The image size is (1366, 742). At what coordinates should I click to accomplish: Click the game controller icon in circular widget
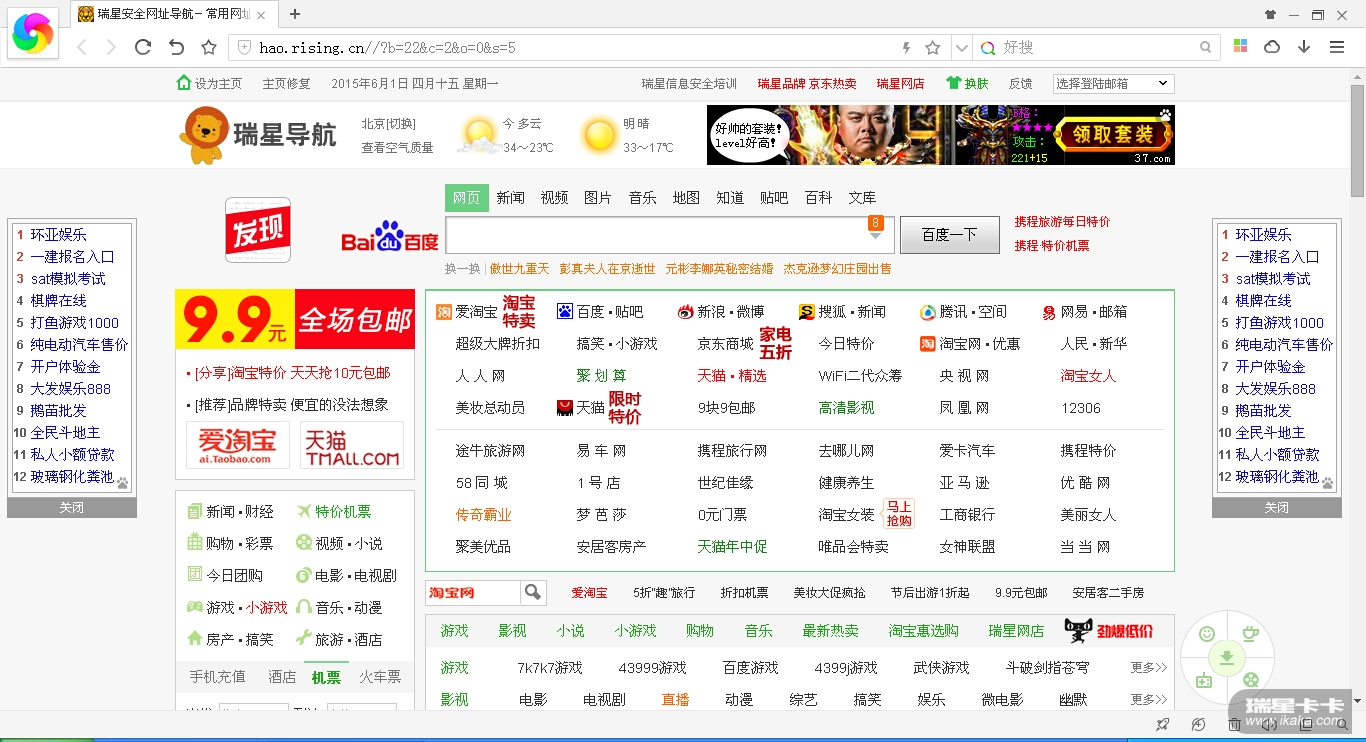[x=1204, y=681]
